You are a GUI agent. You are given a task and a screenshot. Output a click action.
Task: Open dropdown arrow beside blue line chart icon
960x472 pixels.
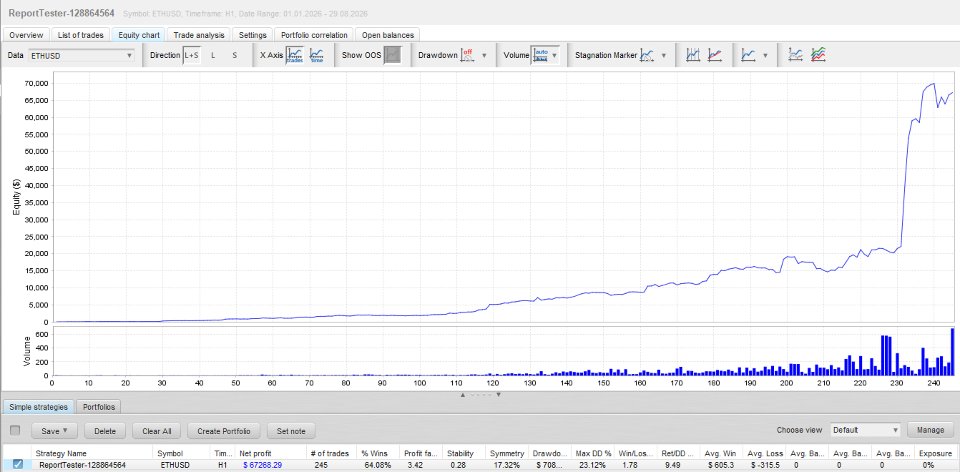(x=765, y=55)
